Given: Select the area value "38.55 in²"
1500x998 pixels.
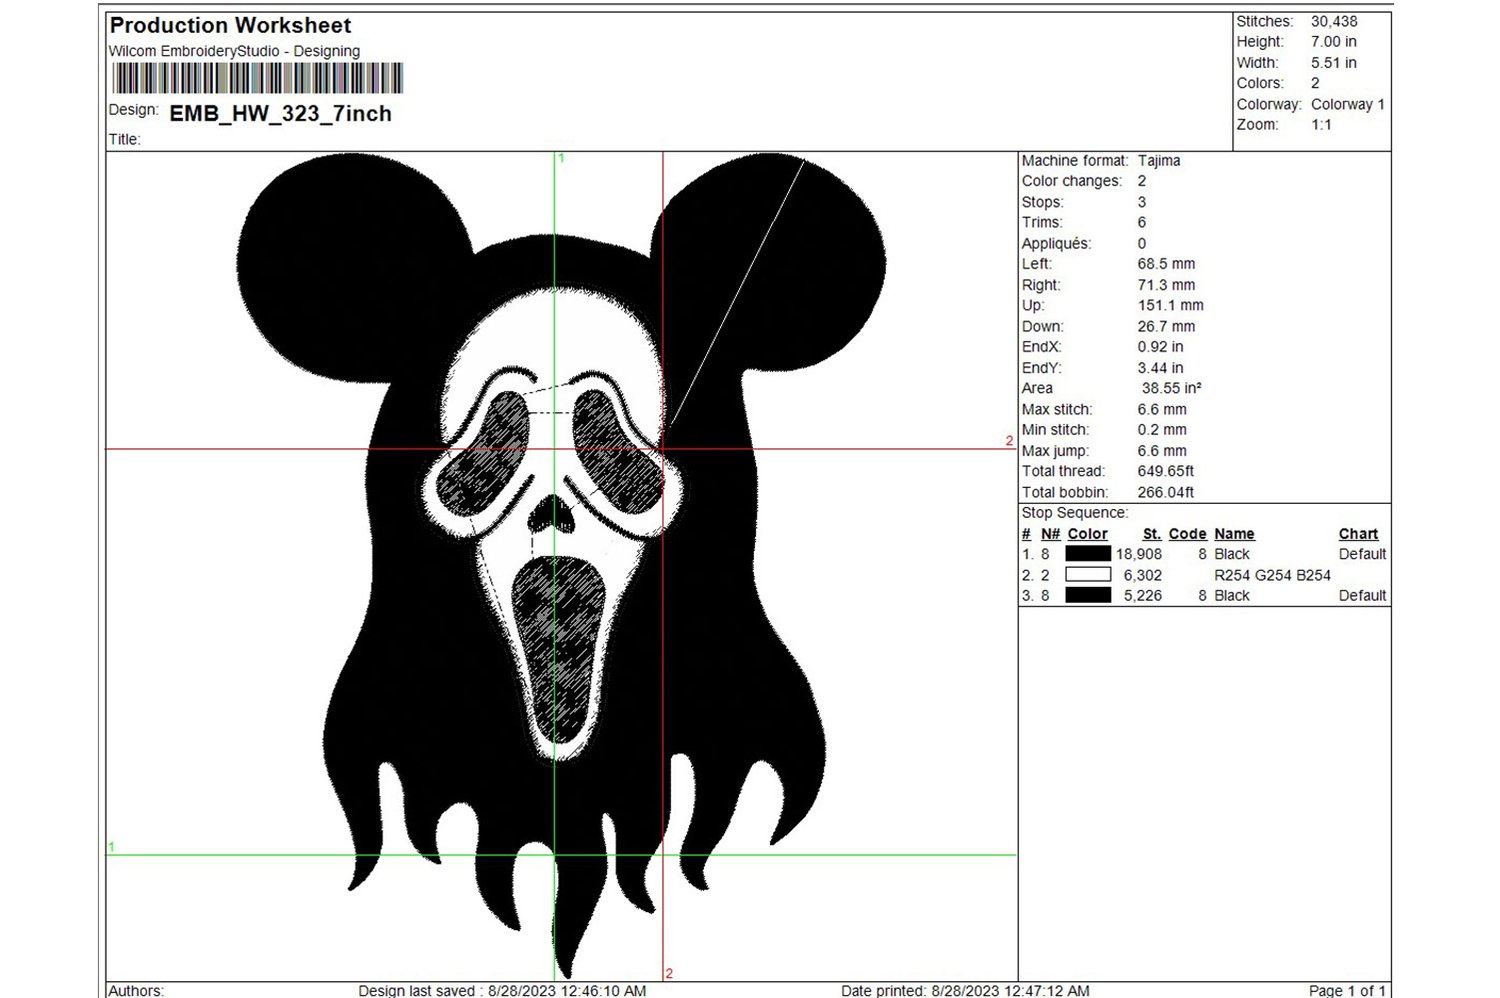Looking at the screenshot, I should pyautogui.click(x=1171, y=388).
